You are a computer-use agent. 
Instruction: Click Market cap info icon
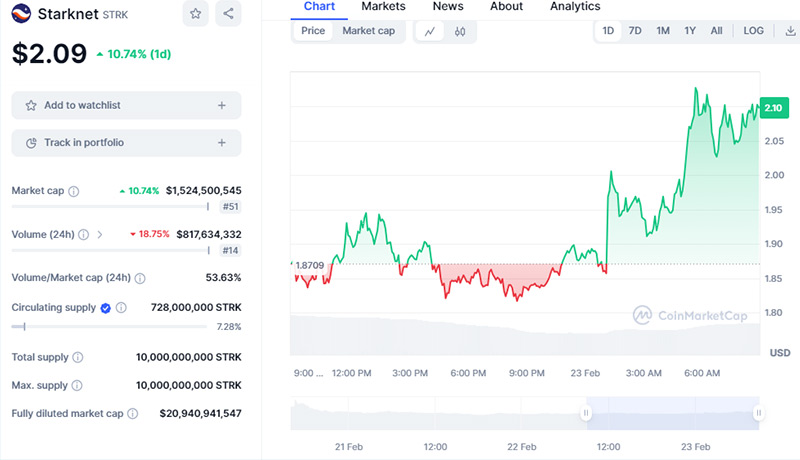(74, 191)
